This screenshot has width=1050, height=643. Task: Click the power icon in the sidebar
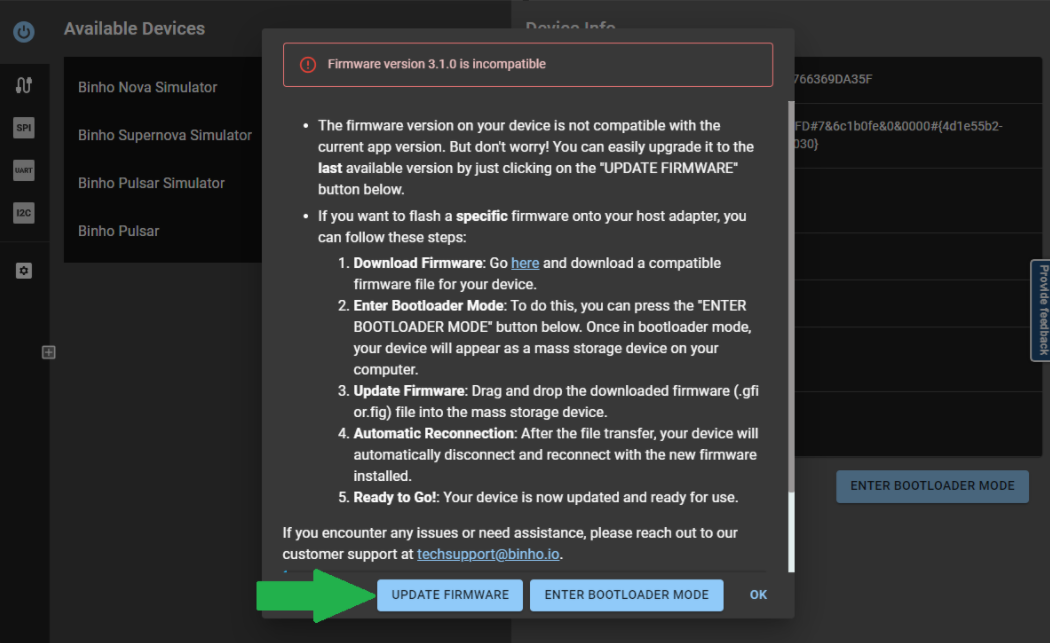(24, 31)
